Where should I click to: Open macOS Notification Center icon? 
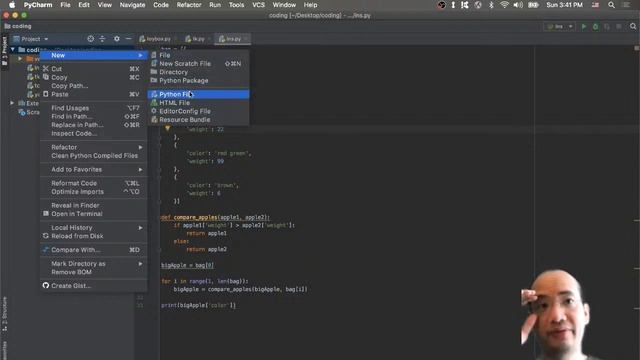point(626,5)
